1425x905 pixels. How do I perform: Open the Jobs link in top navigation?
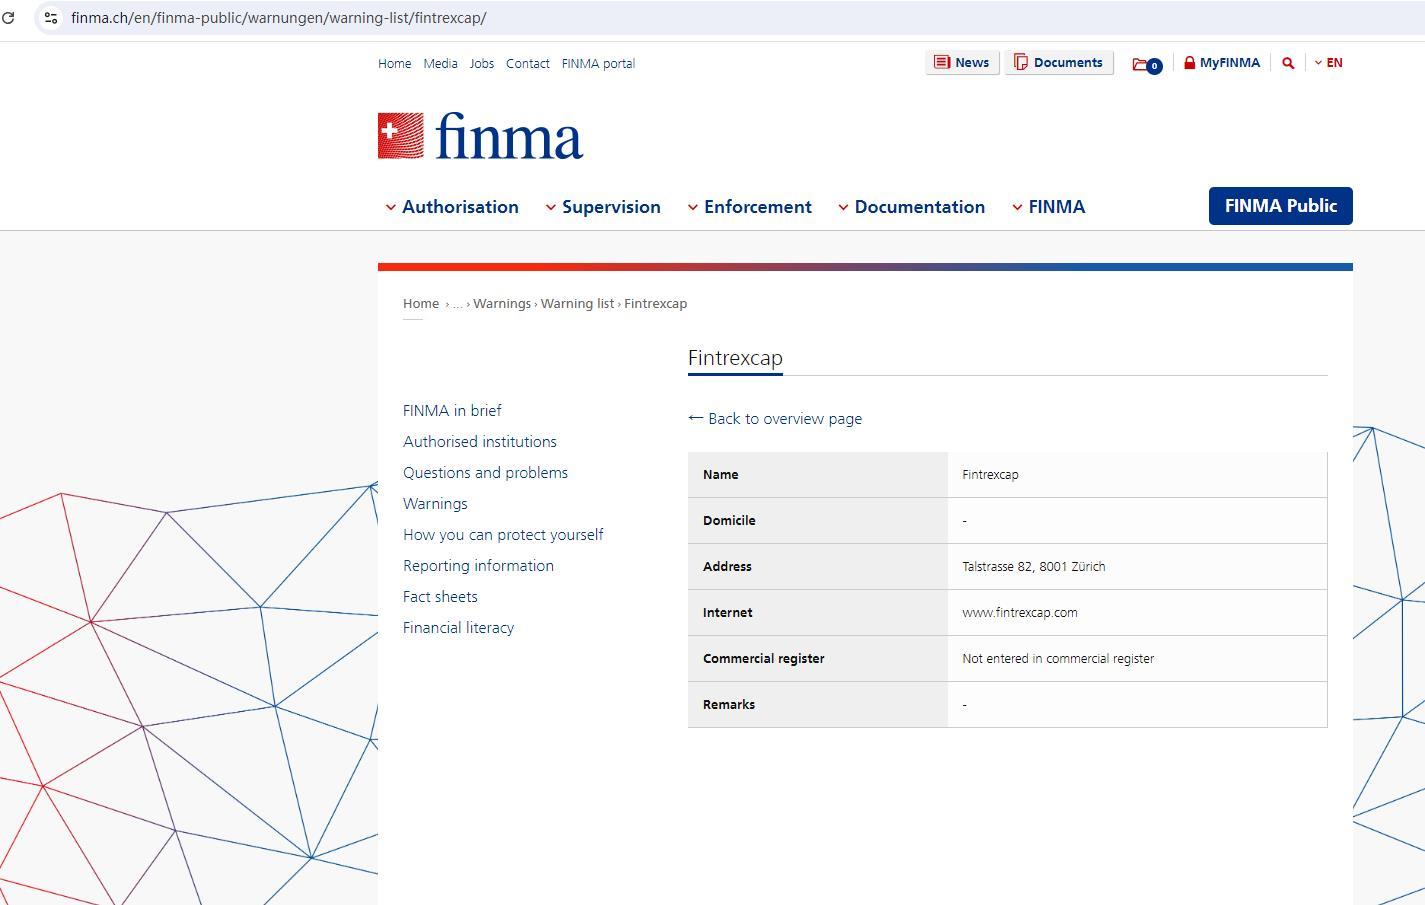(482, 64)
